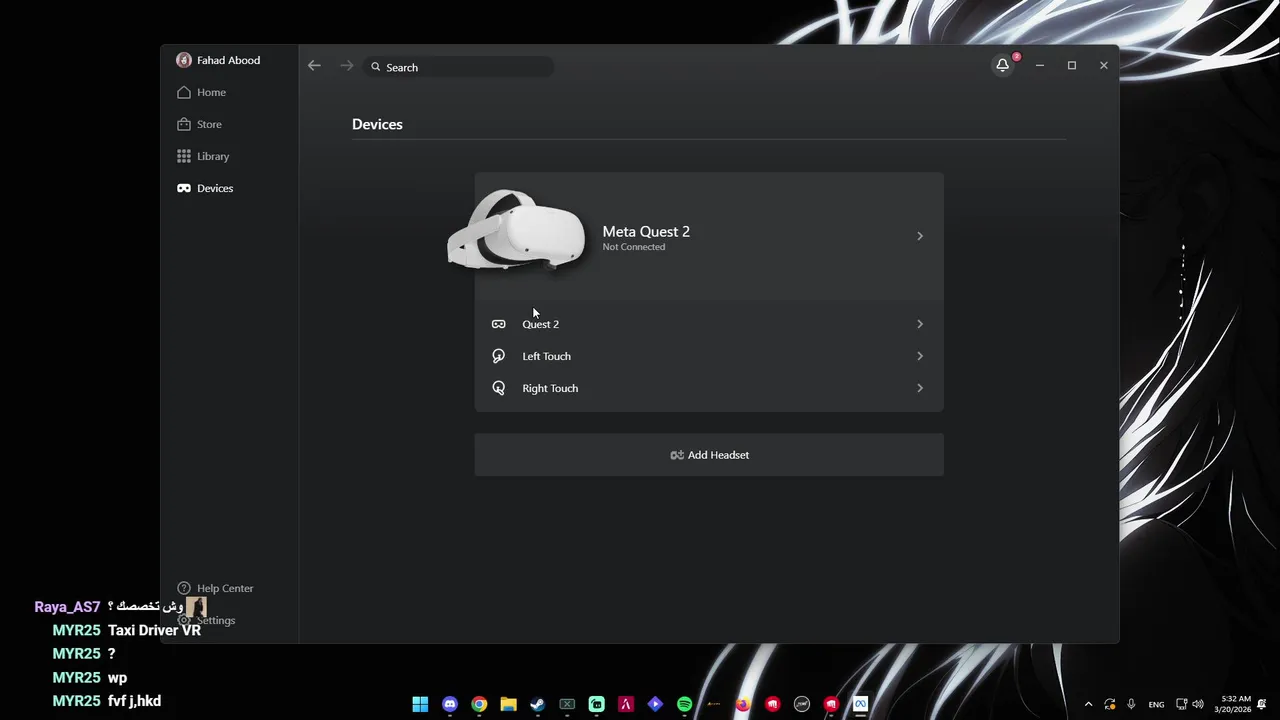Screen dimensions: 1280x720
Task: Expand the Left Touch chevron
Action: tap(920, 356)
